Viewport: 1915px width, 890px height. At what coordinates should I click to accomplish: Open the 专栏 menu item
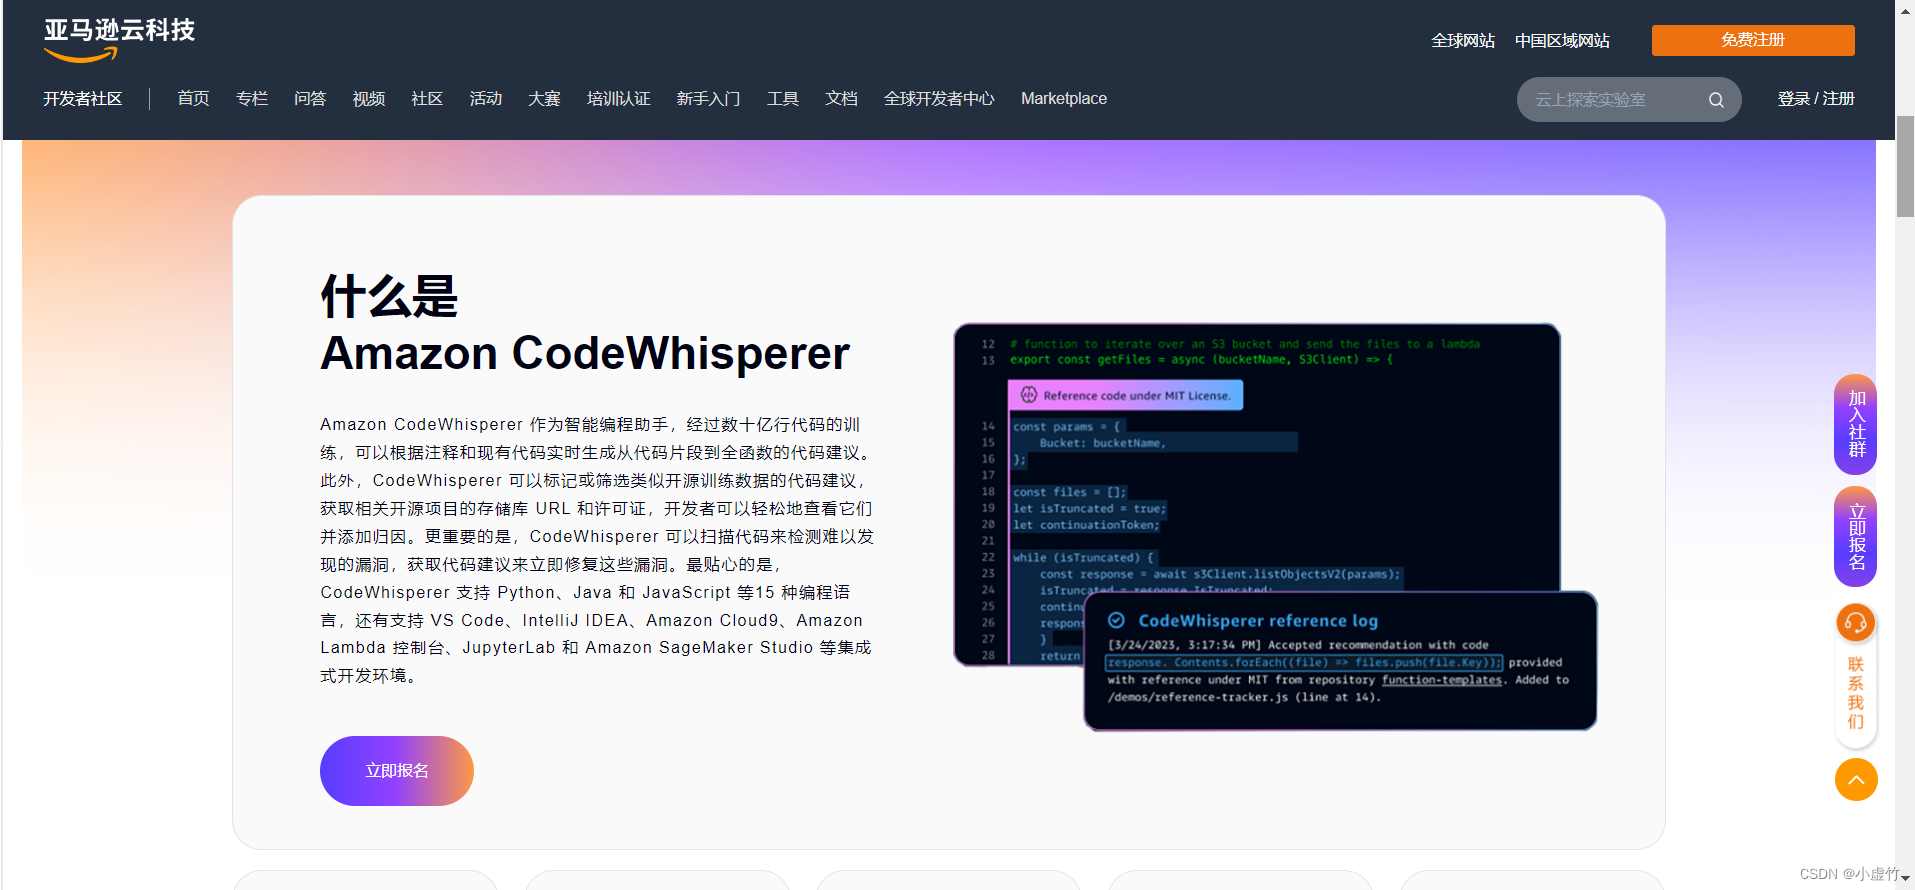[252, 99]
